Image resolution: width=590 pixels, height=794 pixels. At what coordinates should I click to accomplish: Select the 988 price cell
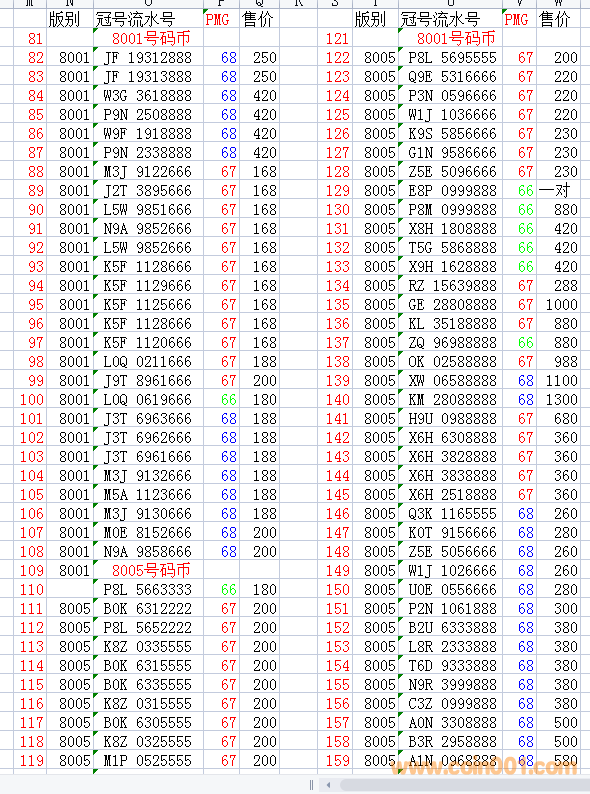click(558, 362)
